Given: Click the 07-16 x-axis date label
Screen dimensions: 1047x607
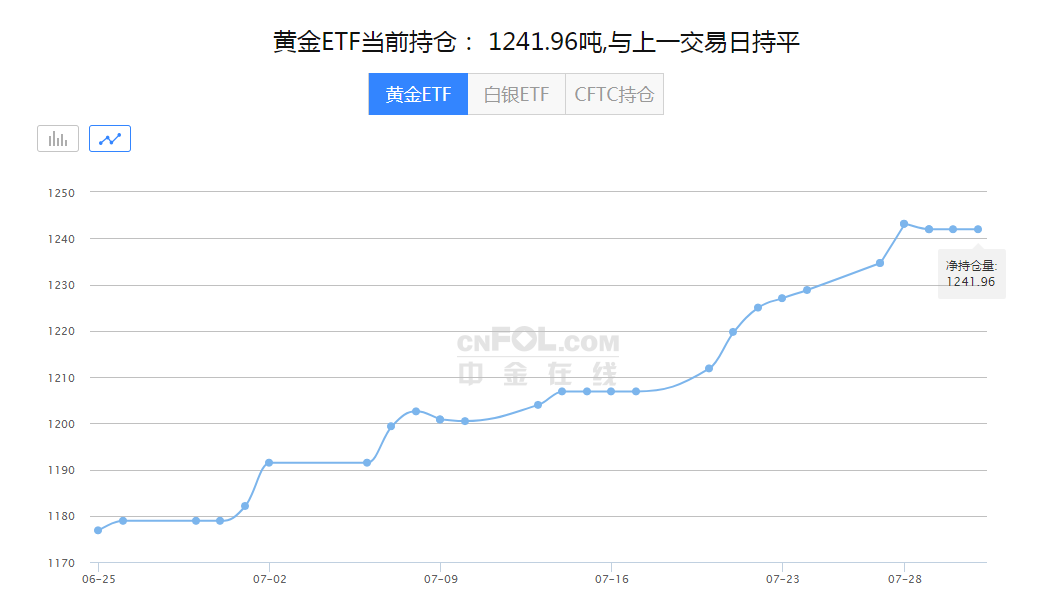Looking at the screenshot, I should point(611,579).
